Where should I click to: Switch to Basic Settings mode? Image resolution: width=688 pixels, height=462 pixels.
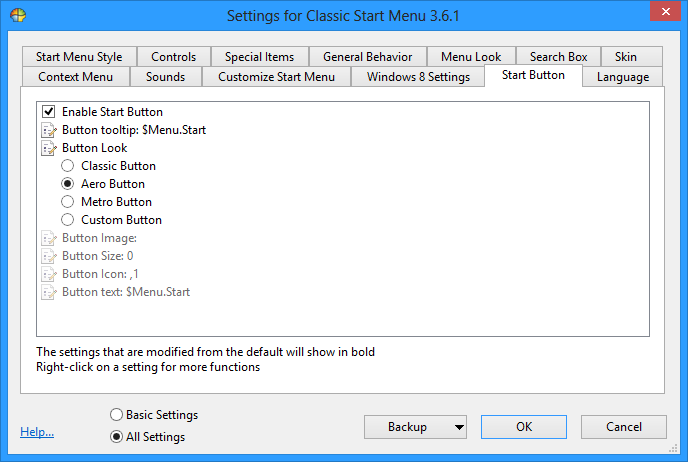pyautogui.click(x=116, y=415)
